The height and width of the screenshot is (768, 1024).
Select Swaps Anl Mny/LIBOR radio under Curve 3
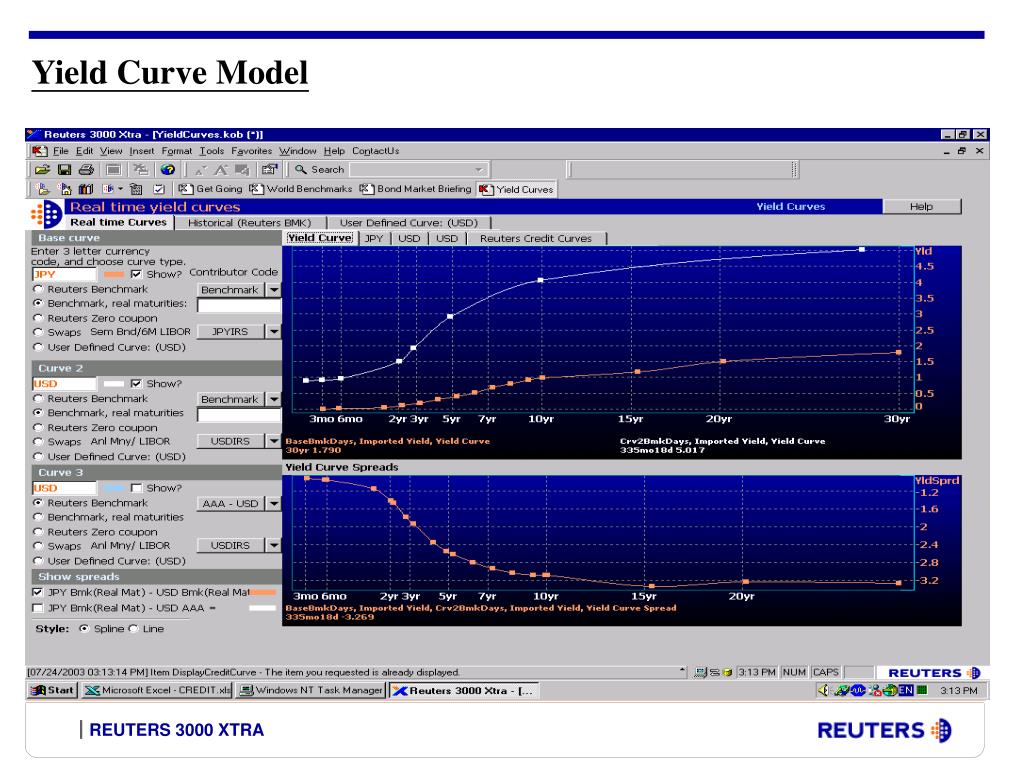click(38, 545)
